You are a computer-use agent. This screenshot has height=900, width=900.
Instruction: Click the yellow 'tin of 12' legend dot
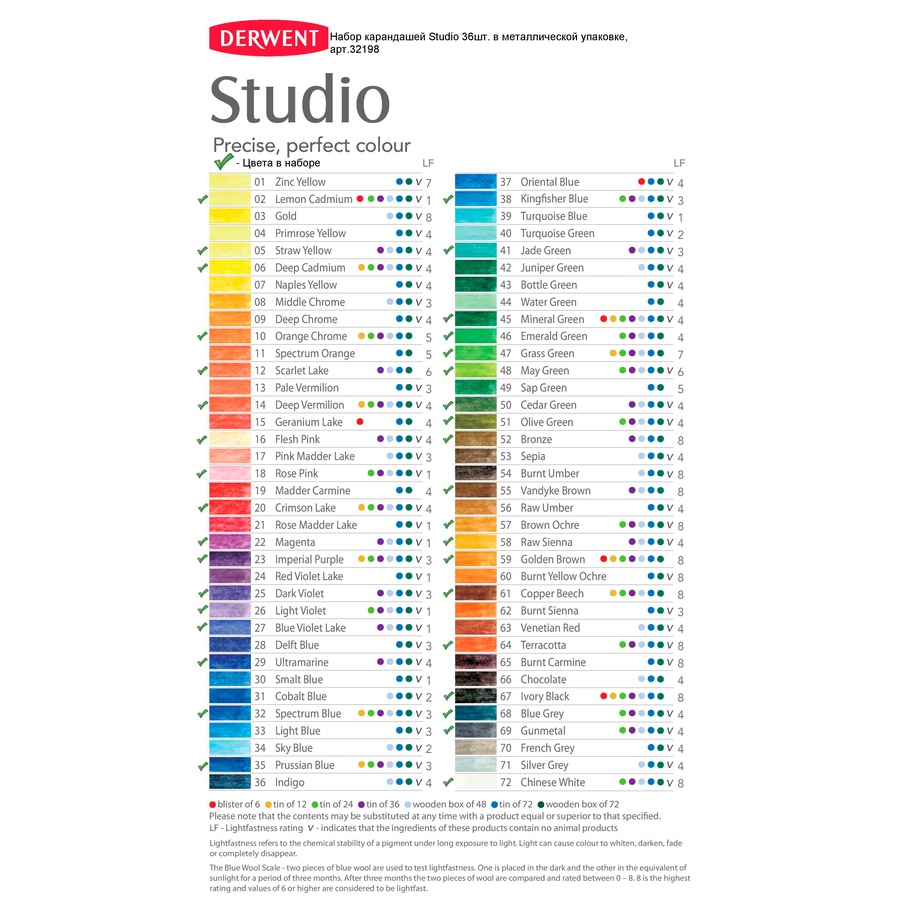(x=268, y=805)
